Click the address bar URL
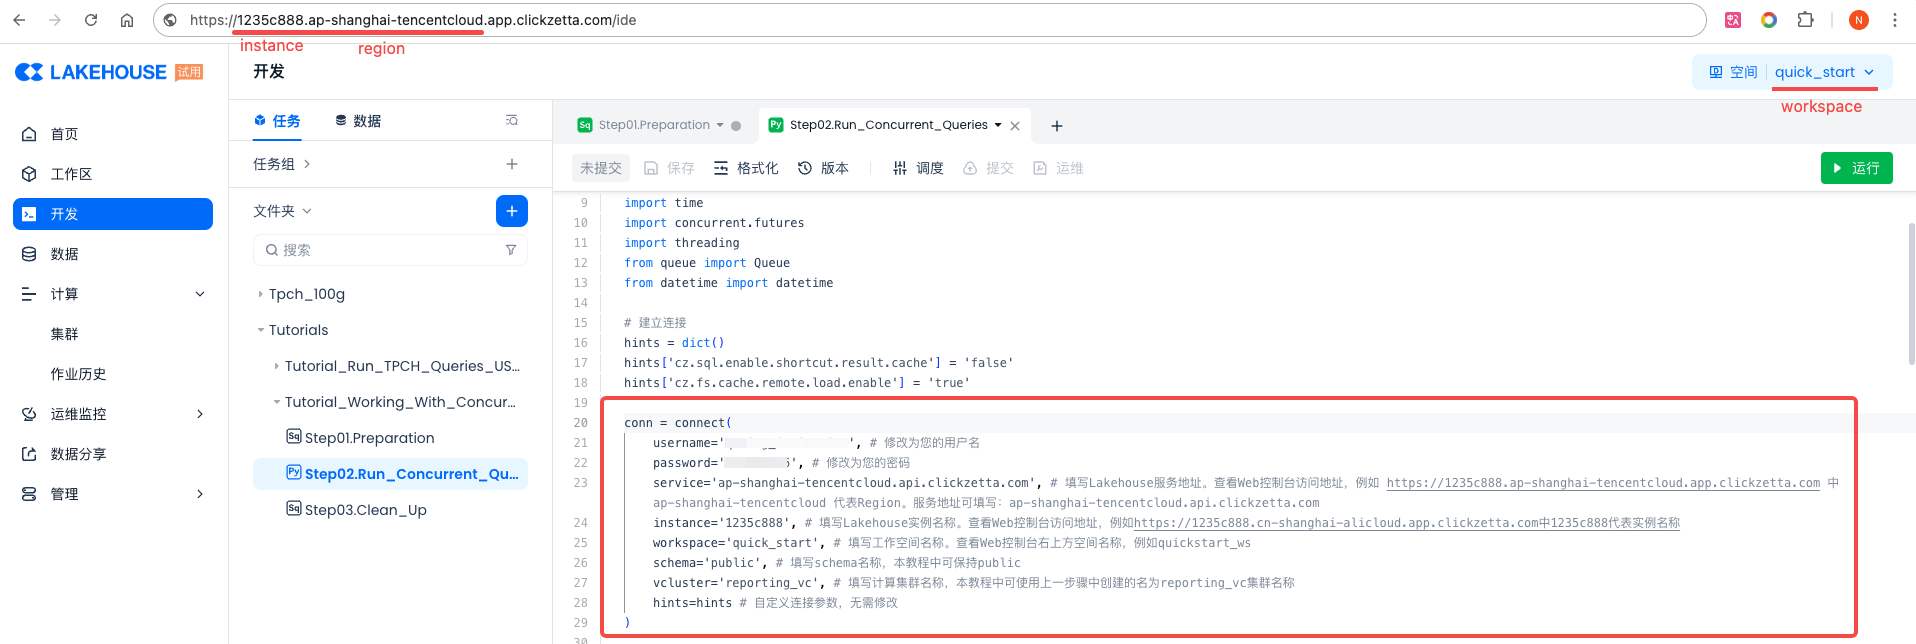 tap(413, 20)
